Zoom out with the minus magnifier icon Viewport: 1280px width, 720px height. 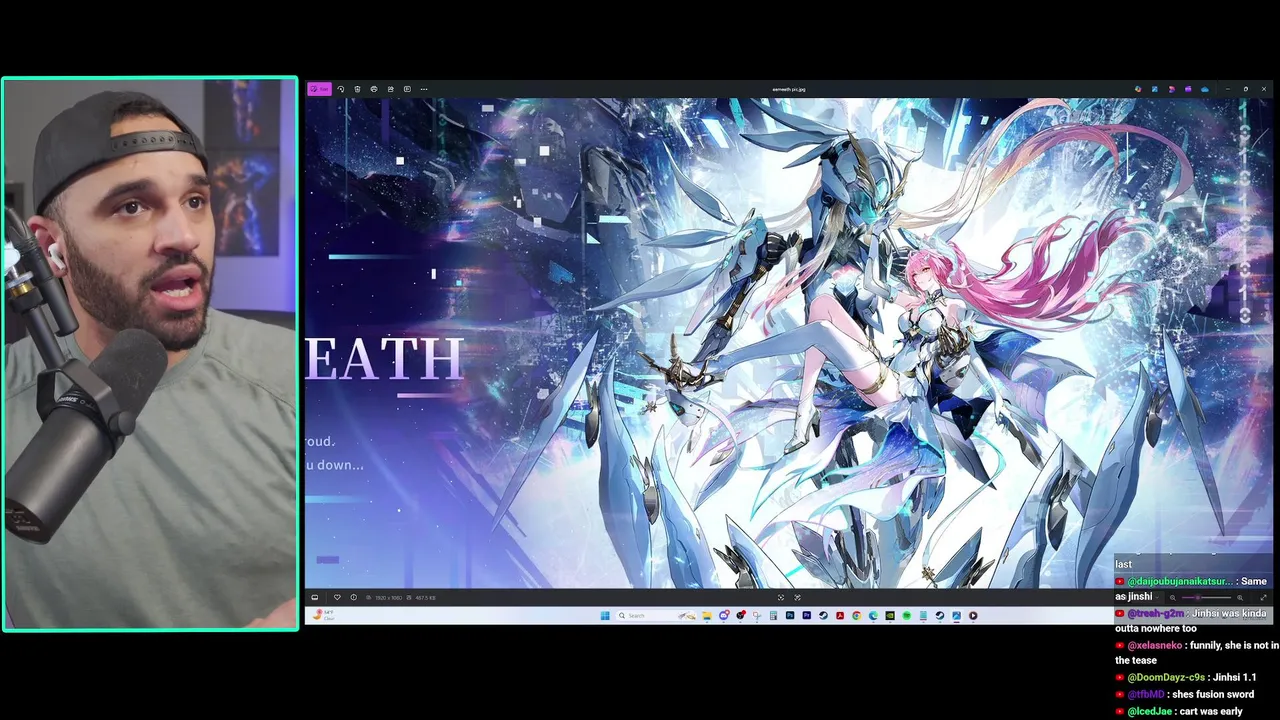coord(1173,598)
